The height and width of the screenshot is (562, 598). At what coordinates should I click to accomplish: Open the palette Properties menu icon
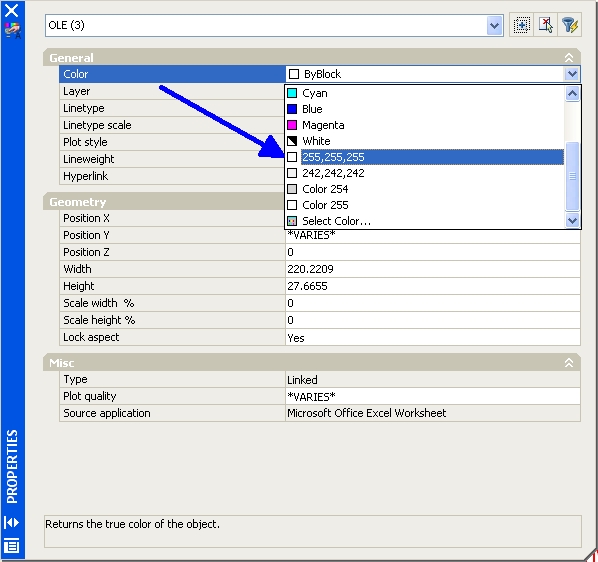tap(12, 545)
